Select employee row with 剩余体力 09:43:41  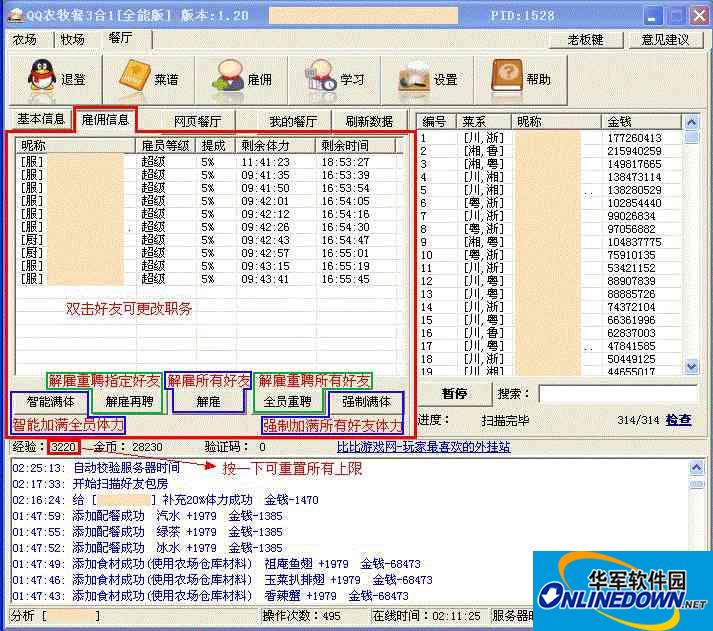208,279
